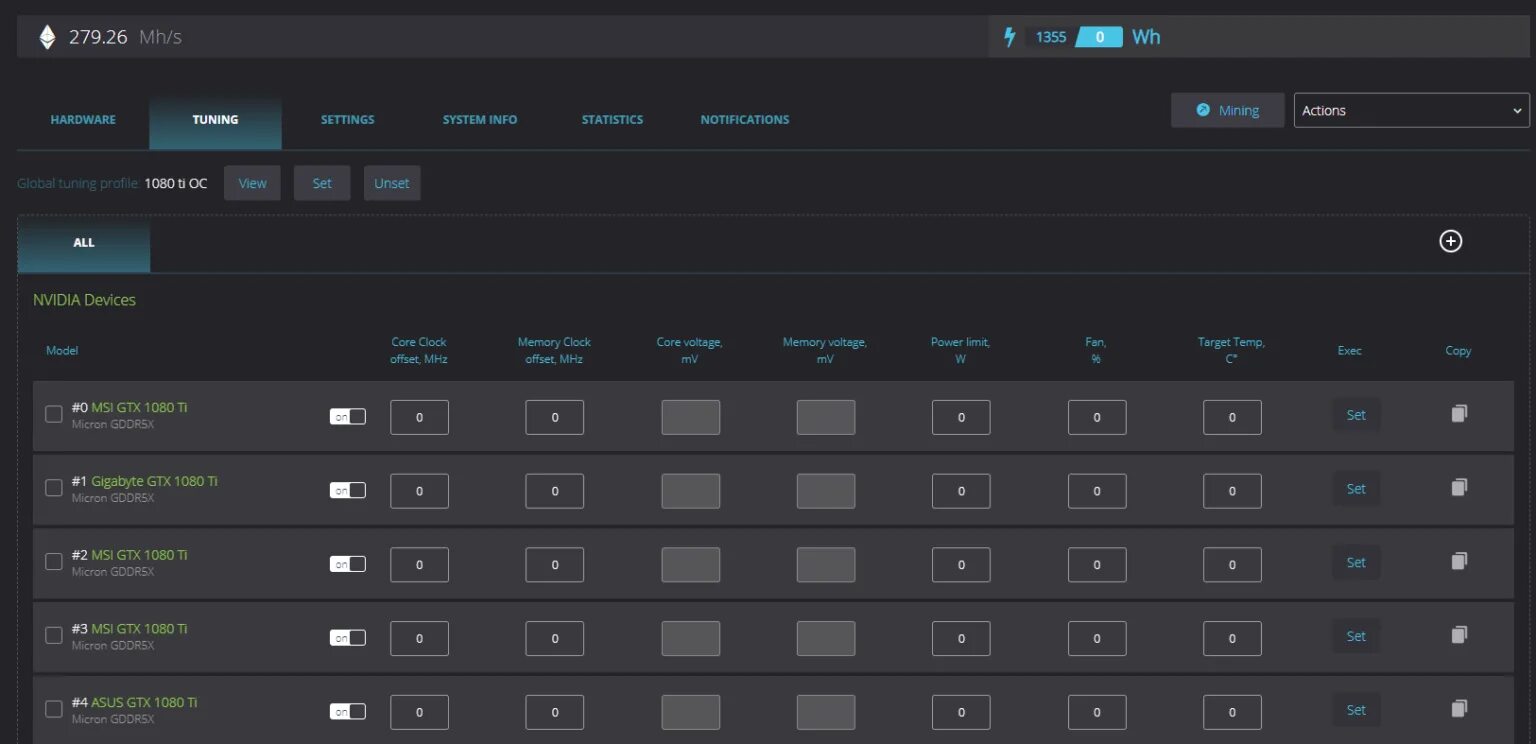
Task: Open the Notifications tab
Action: coord(745,120)
